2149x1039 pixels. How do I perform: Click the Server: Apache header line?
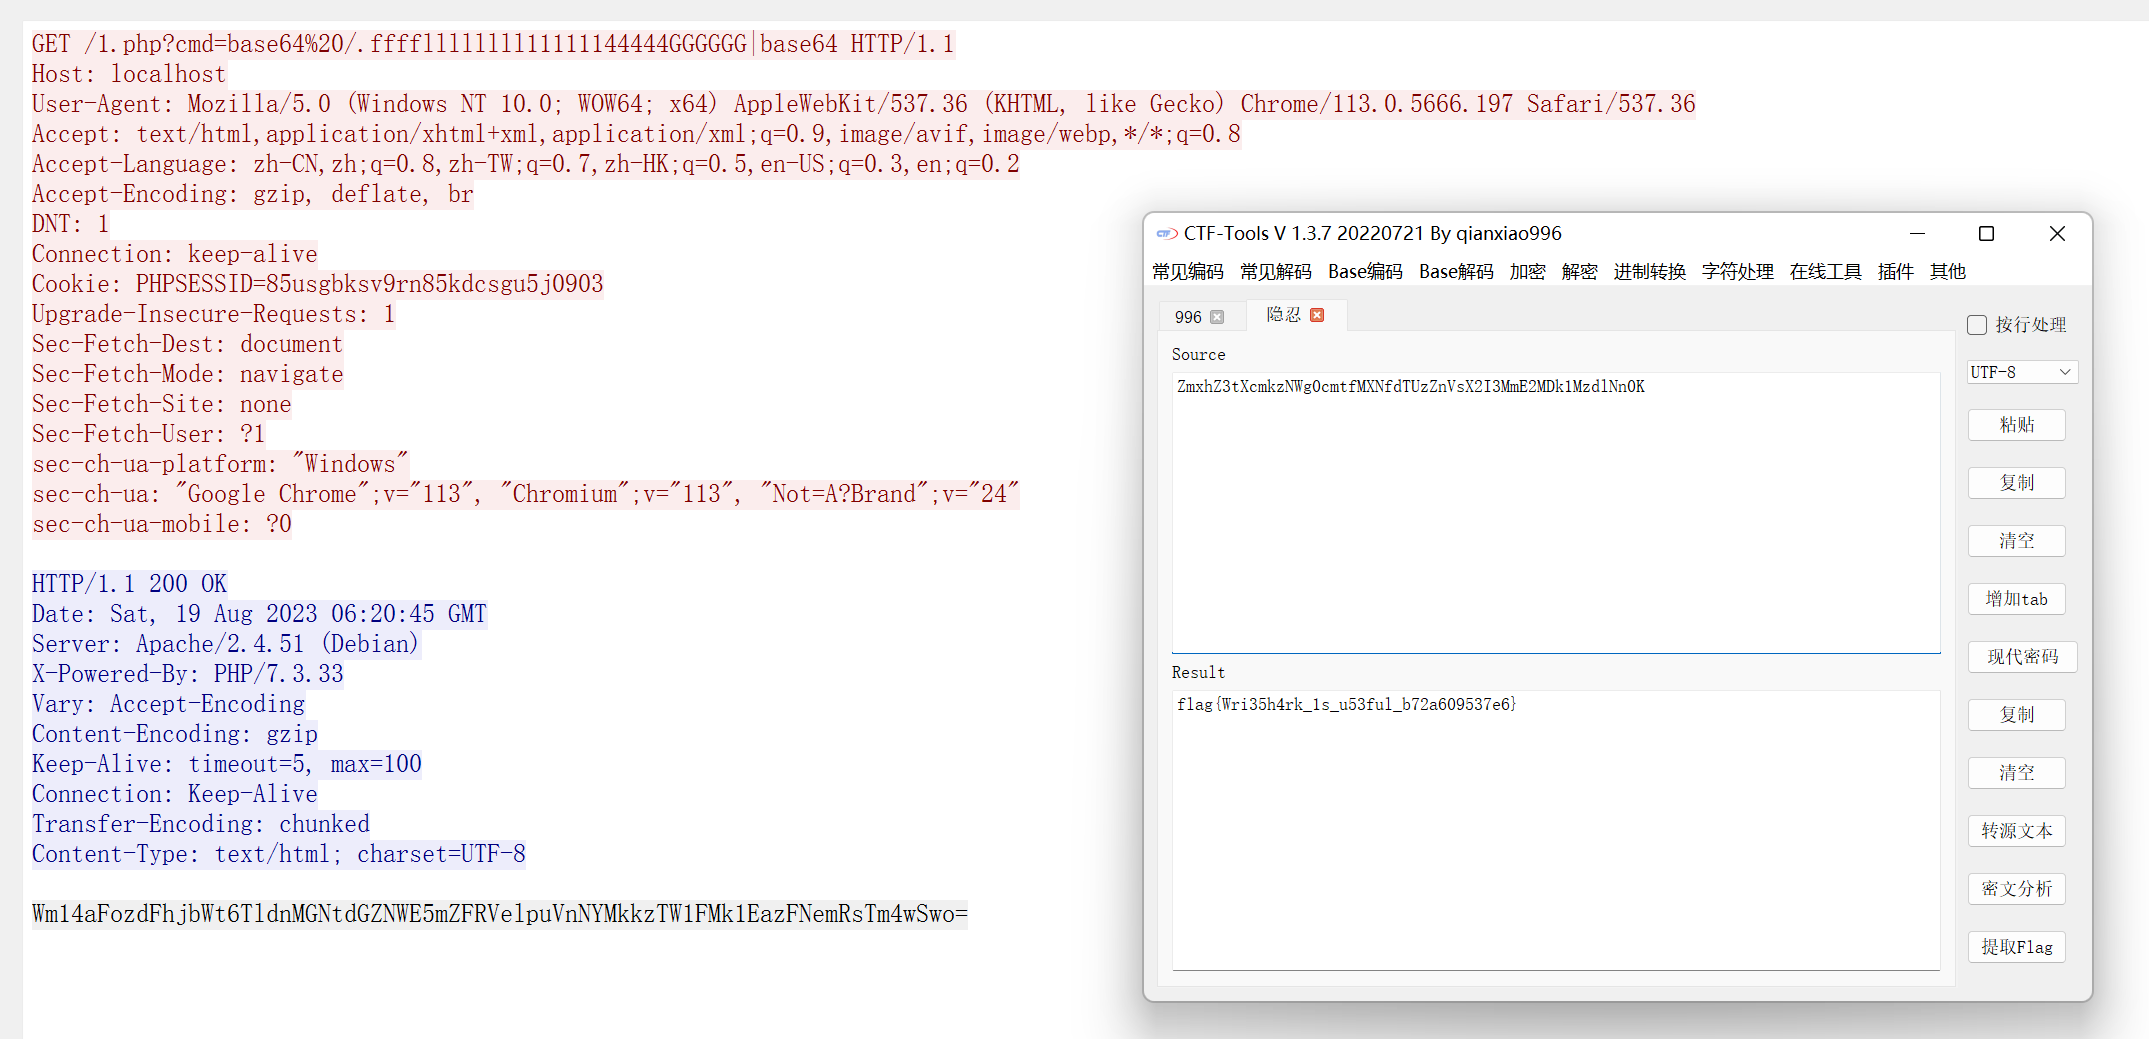(x=226, y=644)
